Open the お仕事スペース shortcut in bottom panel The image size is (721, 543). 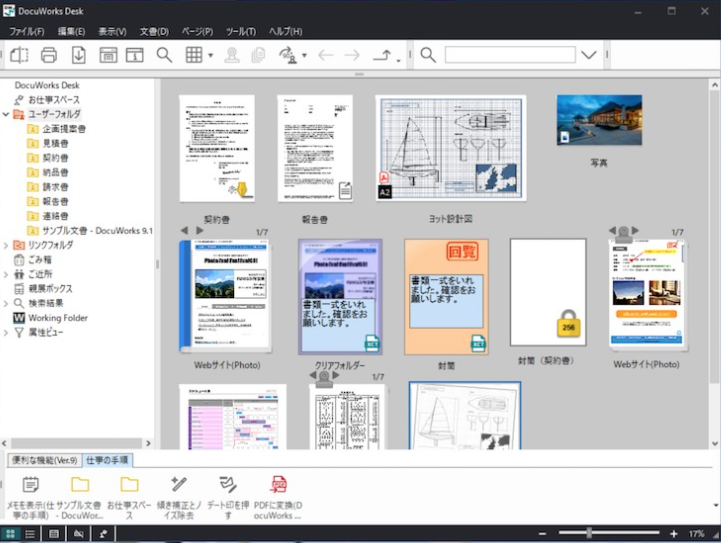(130, 485)
